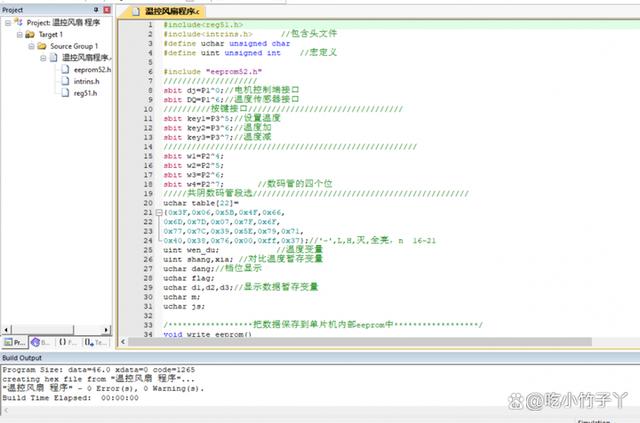Open intrins.h from the project tree
Image resolution: width=640 pixels, height=423 pixels.
(x=87, y=81)
